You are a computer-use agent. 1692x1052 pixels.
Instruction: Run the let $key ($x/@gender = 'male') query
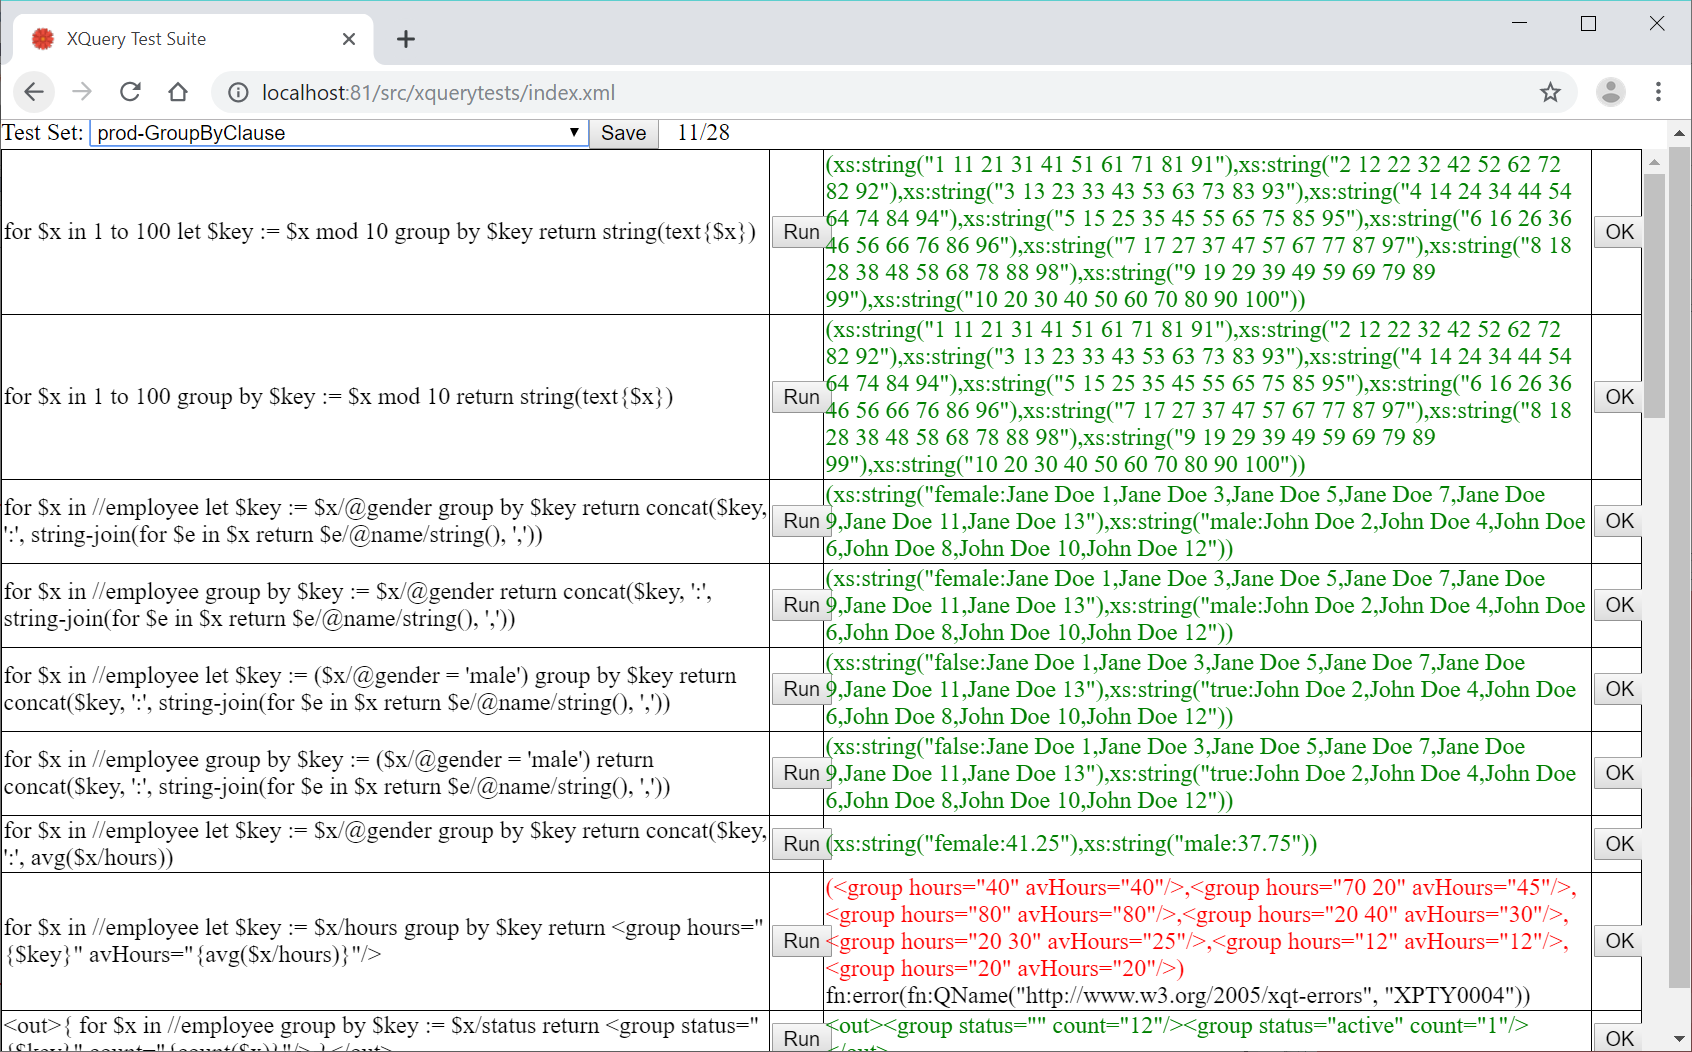pyautogui.click(x=800, y=689)
